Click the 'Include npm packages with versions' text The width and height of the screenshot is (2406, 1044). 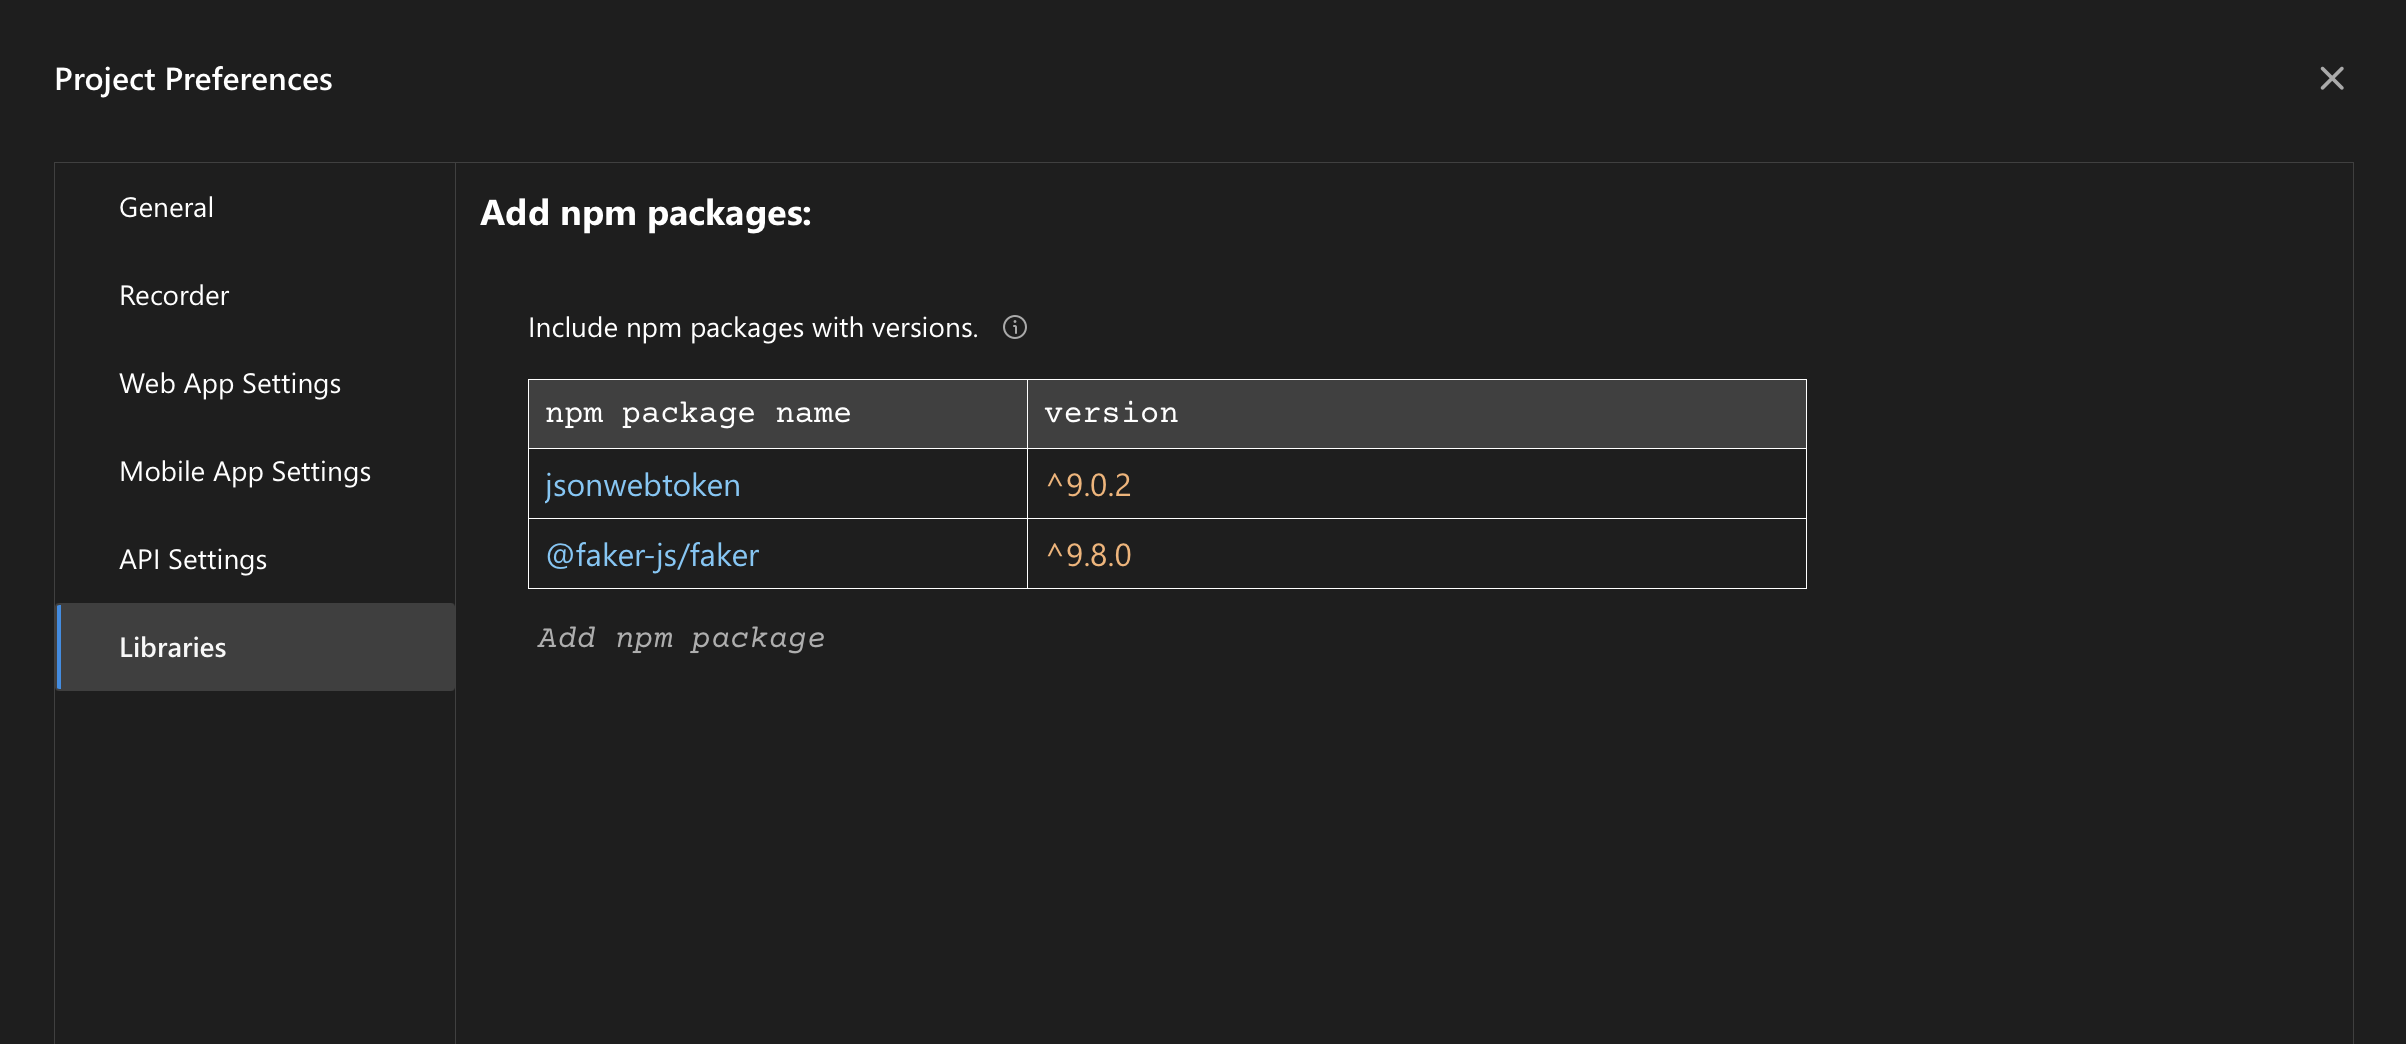[752, 328]
